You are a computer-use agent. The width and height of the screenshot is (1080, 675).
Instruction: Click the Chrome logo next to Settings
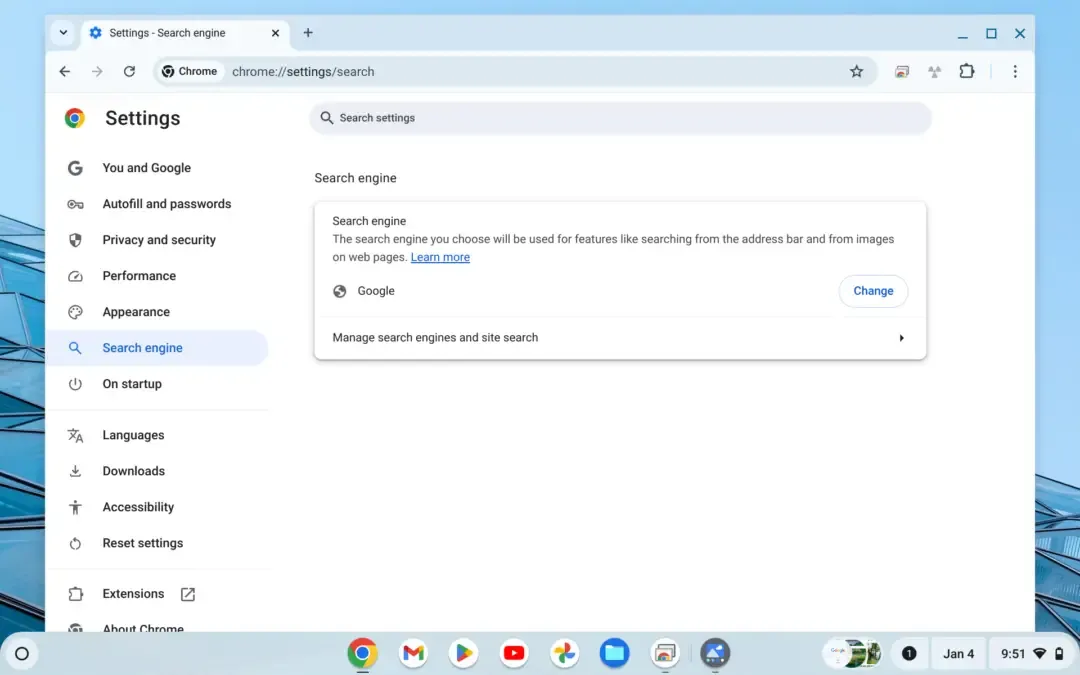tap(75, 118)
